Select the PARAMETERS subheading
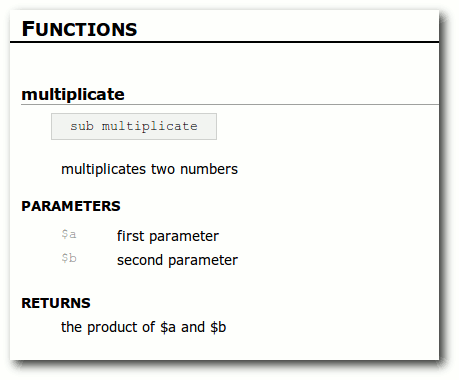 71,206
